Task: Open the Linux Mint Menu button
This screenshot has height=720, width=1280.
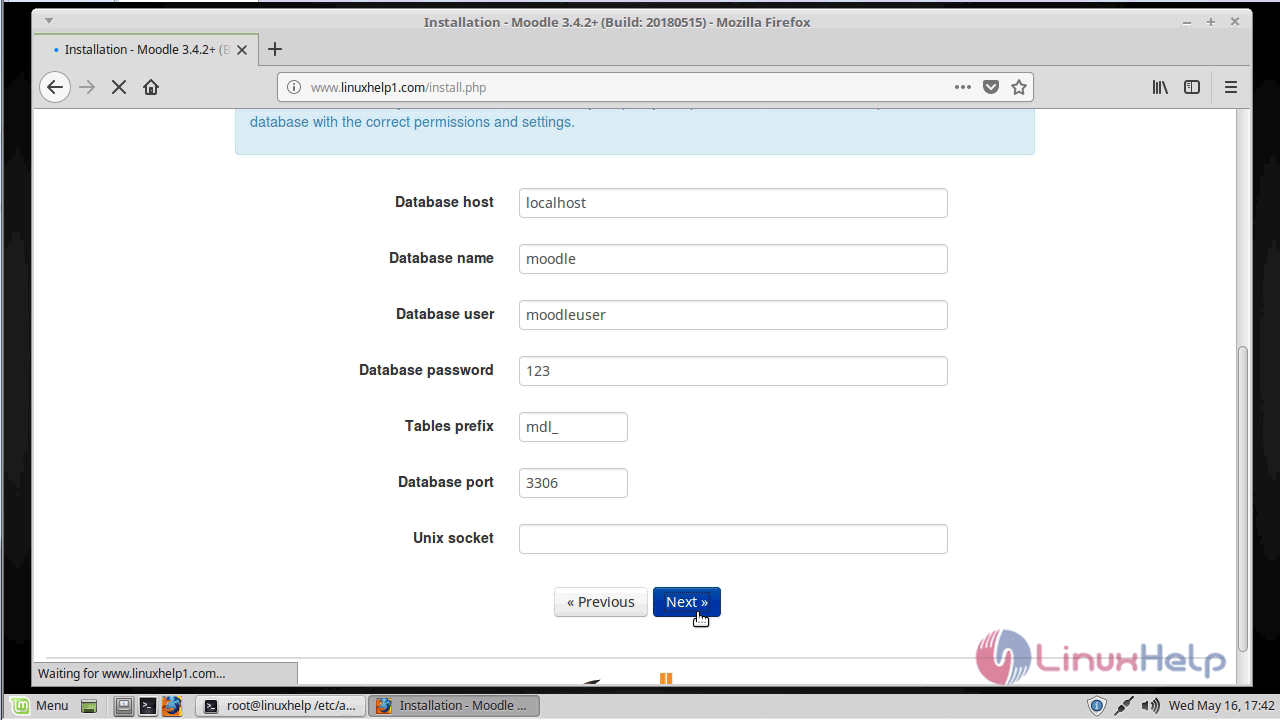Action: (x=40, y=705)
